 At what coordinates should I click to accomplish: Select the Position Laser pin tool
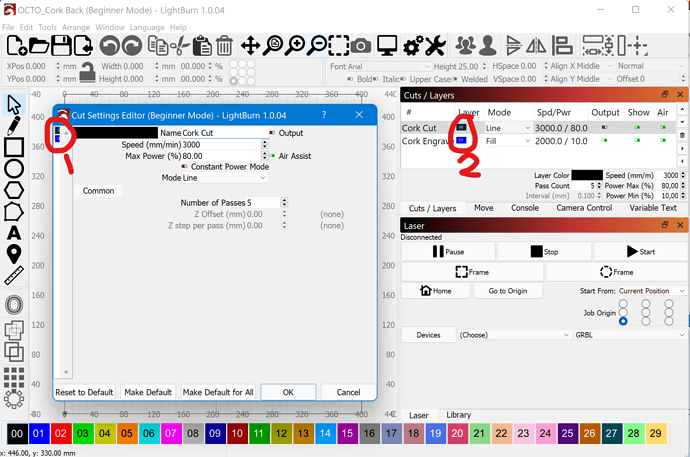click(14, 254)
